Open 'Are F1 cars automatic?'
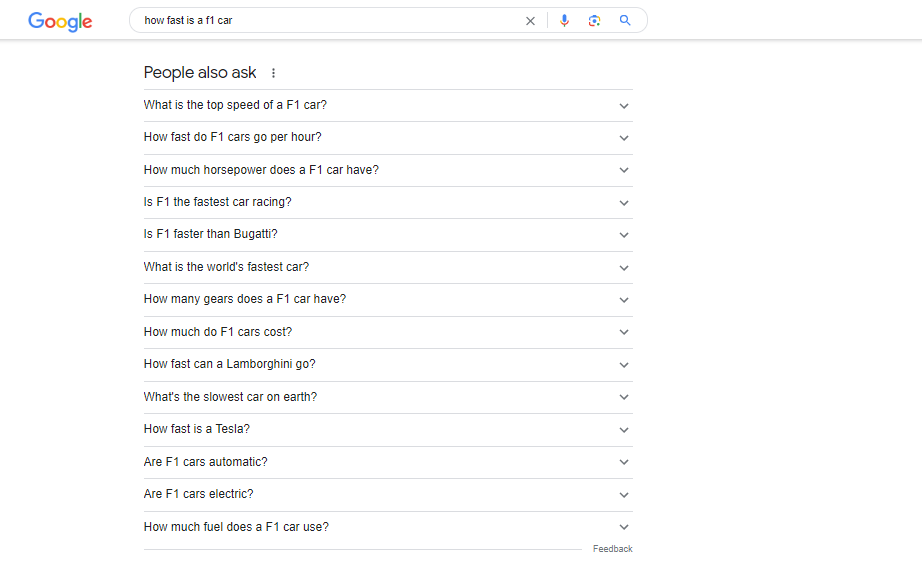922x584 pixels. pyautogui.click(x=205, y=462)
